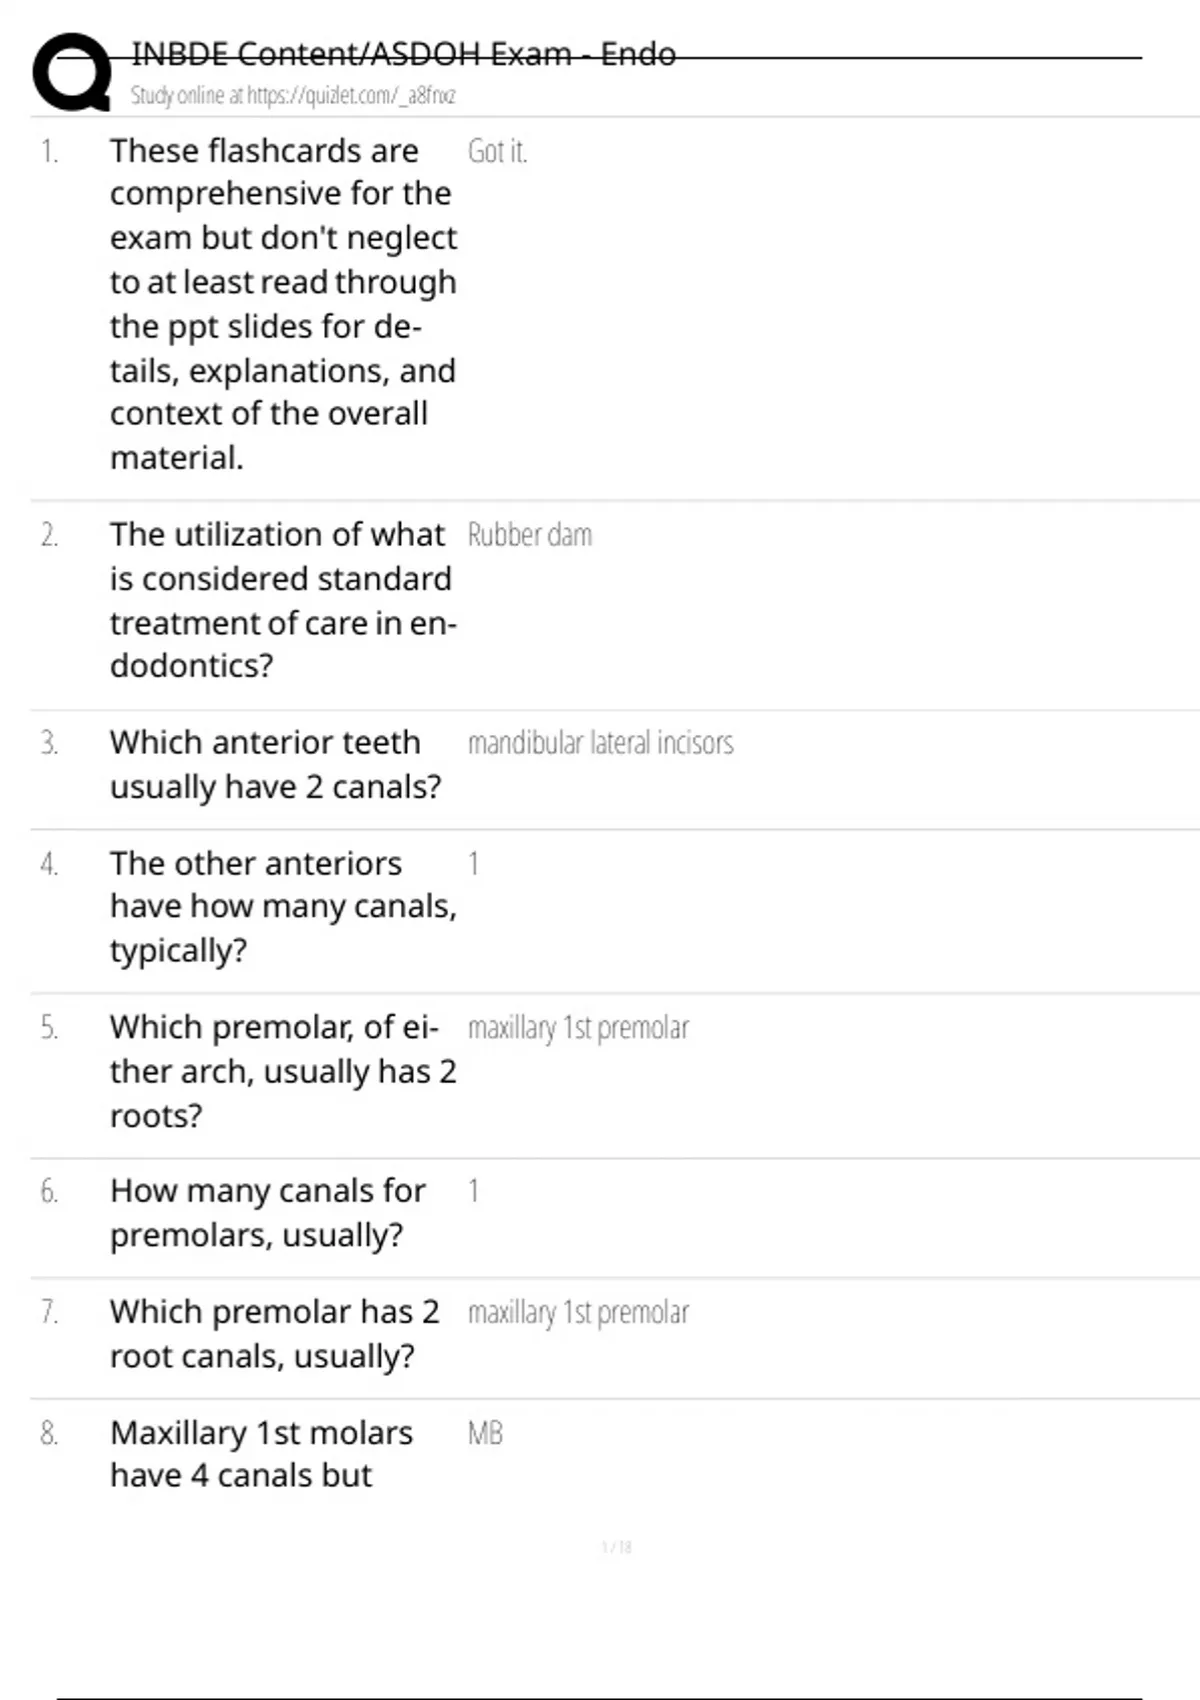1200x1700 pixels.
Task: Click the Quizlet Q logo
Action: (x=72, y=72)
